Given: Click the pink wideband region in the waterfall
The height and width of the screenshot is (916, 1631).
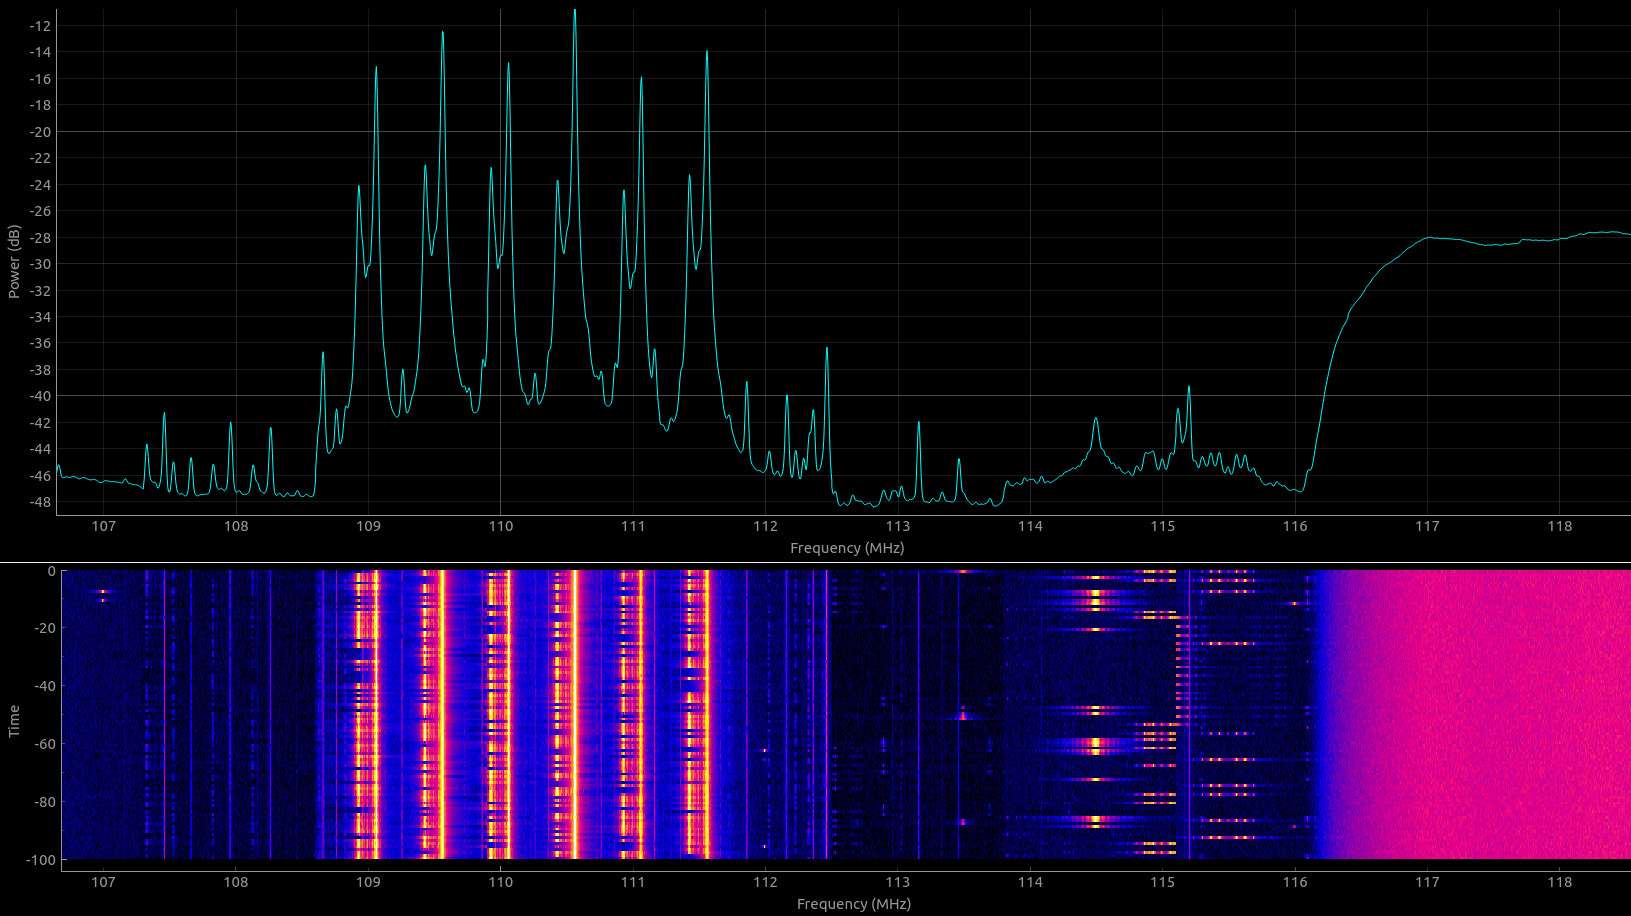Looking at the screenshot, I should [1480, 714].
